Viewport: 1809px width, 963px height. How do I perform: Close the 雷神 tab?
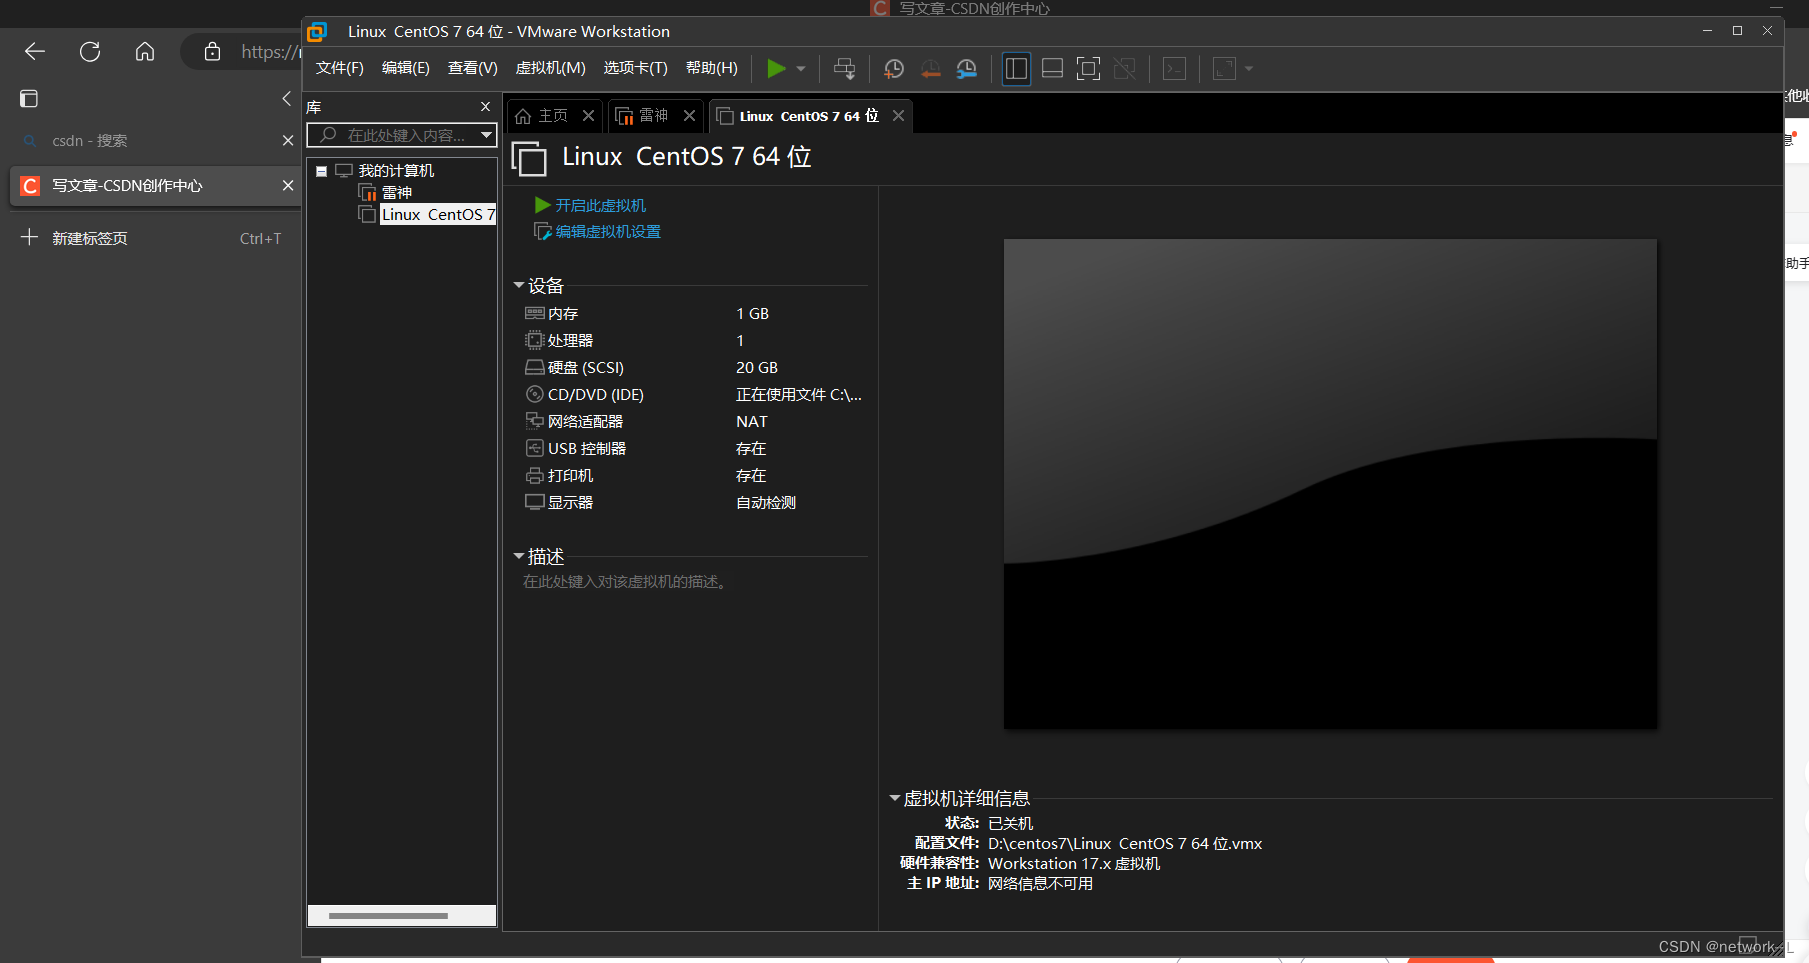point(690,116)
